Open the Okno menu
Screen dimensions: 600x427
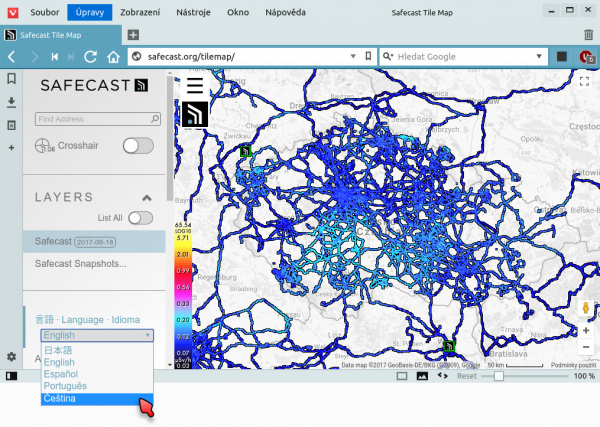(238, 13)
